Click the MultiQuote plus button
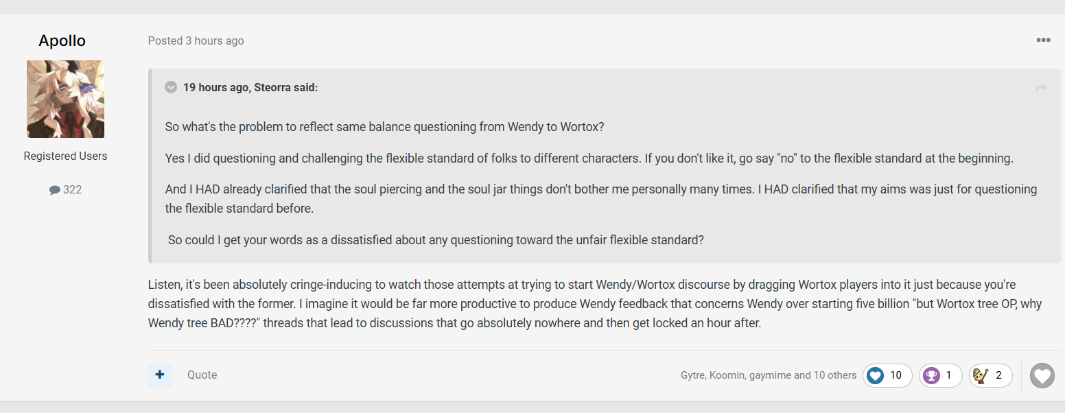The image size is (1065, 413). [x=160, y=375]
